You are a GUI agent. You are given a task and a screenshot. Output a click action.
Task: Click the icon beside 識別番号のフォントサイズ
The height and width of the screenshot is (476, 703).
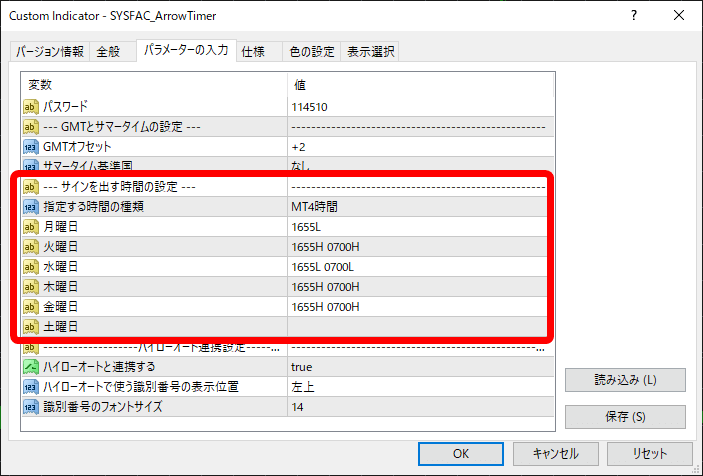[x=31, y=407]
